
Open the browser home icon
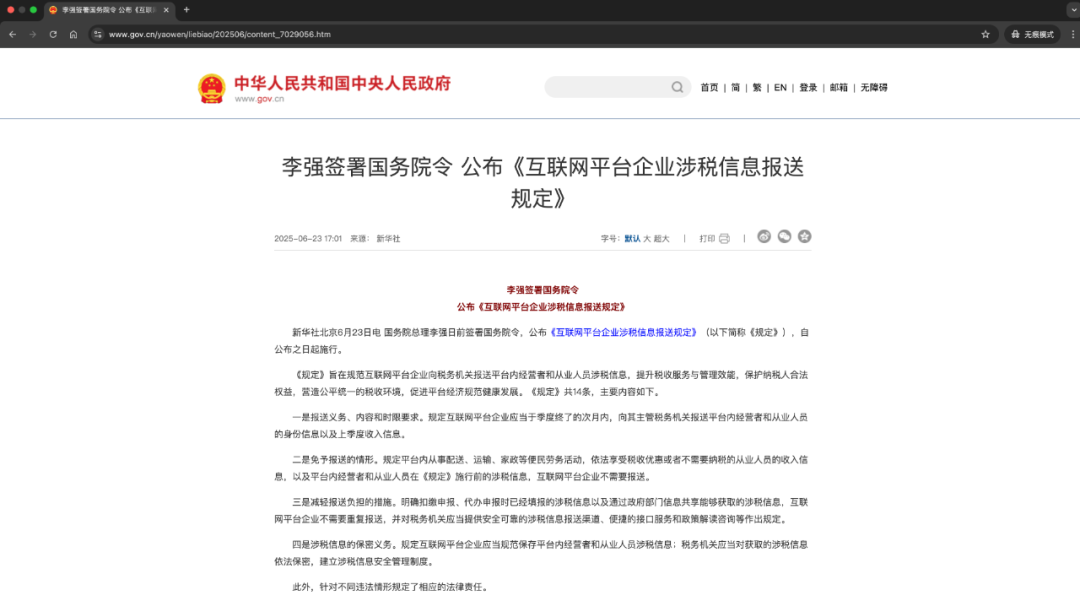[x=73, y=34]
